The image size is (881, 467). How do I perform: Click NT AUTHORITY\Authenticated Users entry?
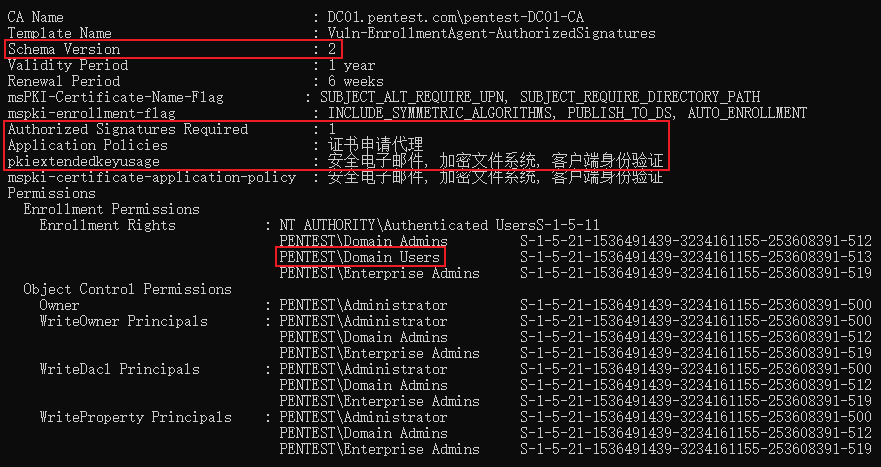click(x=407, y=225)
